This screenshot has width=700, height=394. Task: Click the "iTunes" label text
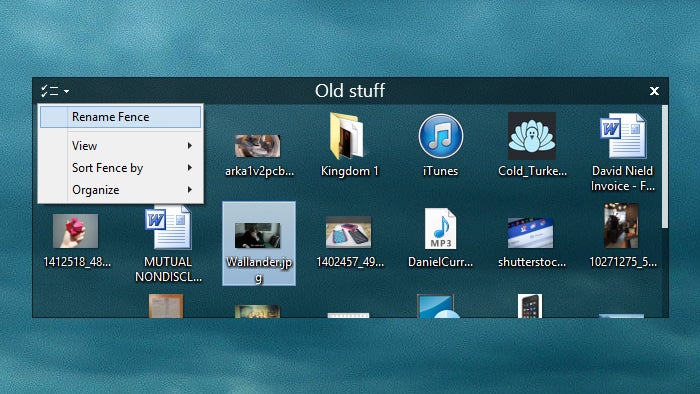(441, 171)
